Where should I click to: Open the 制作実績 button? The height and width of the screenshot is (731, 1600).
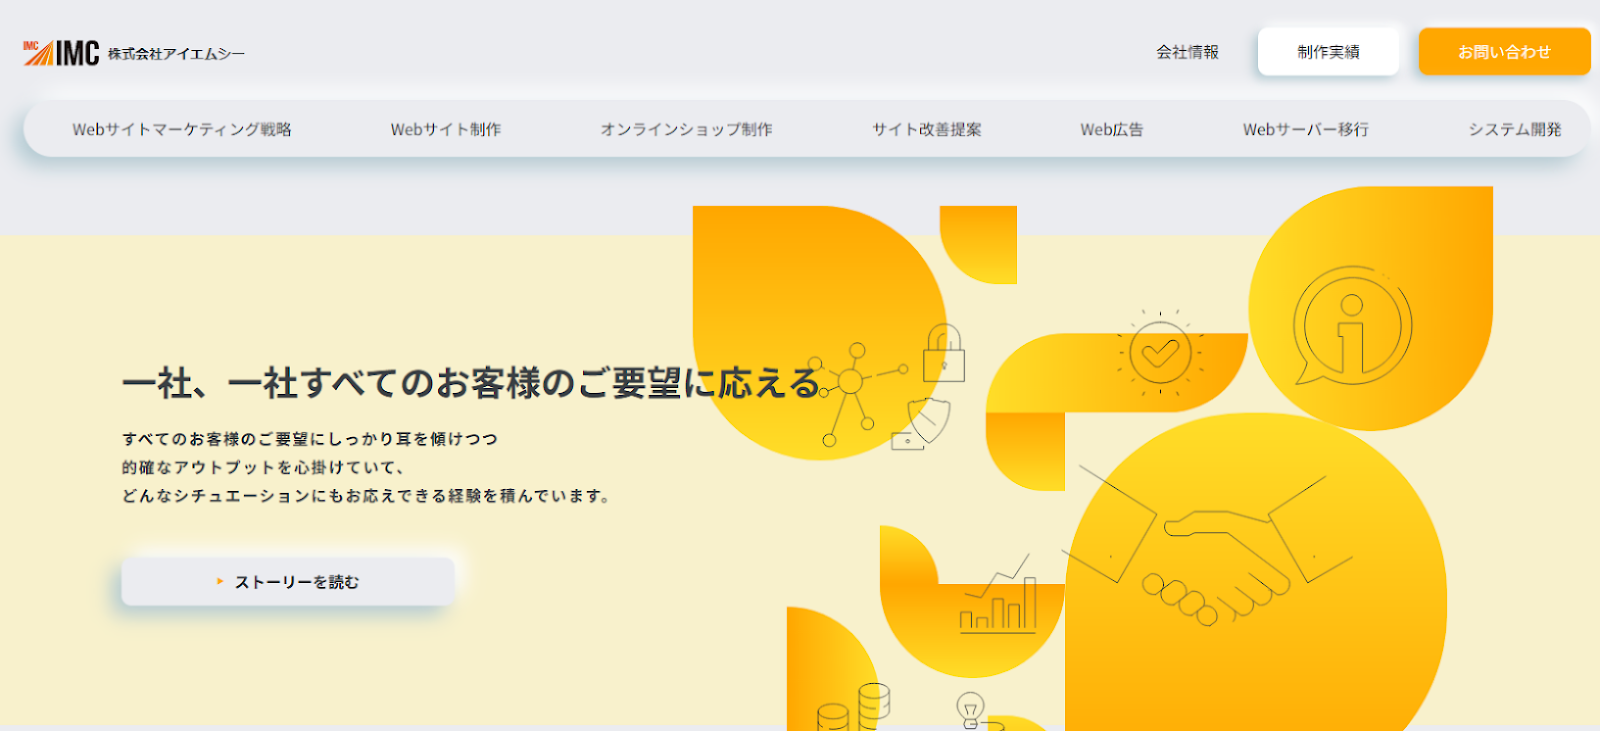(x=1328, y=52)
